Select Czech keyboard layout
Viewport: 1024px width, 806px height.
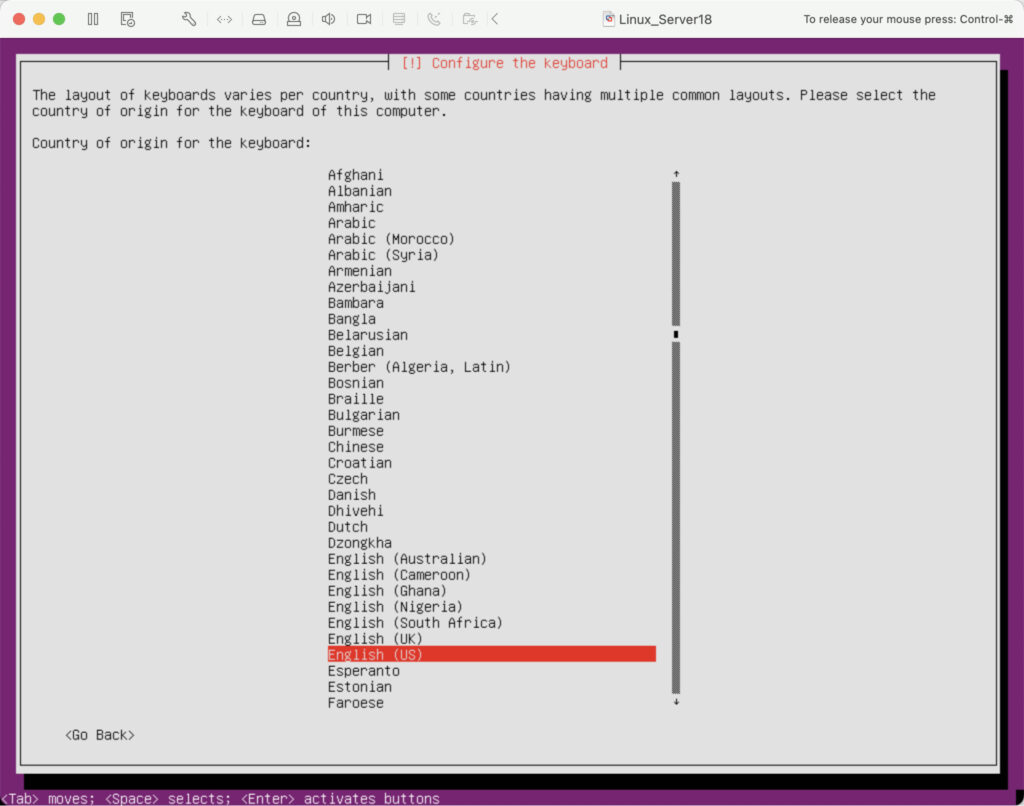pyautogui.click(x=491, y=479)
